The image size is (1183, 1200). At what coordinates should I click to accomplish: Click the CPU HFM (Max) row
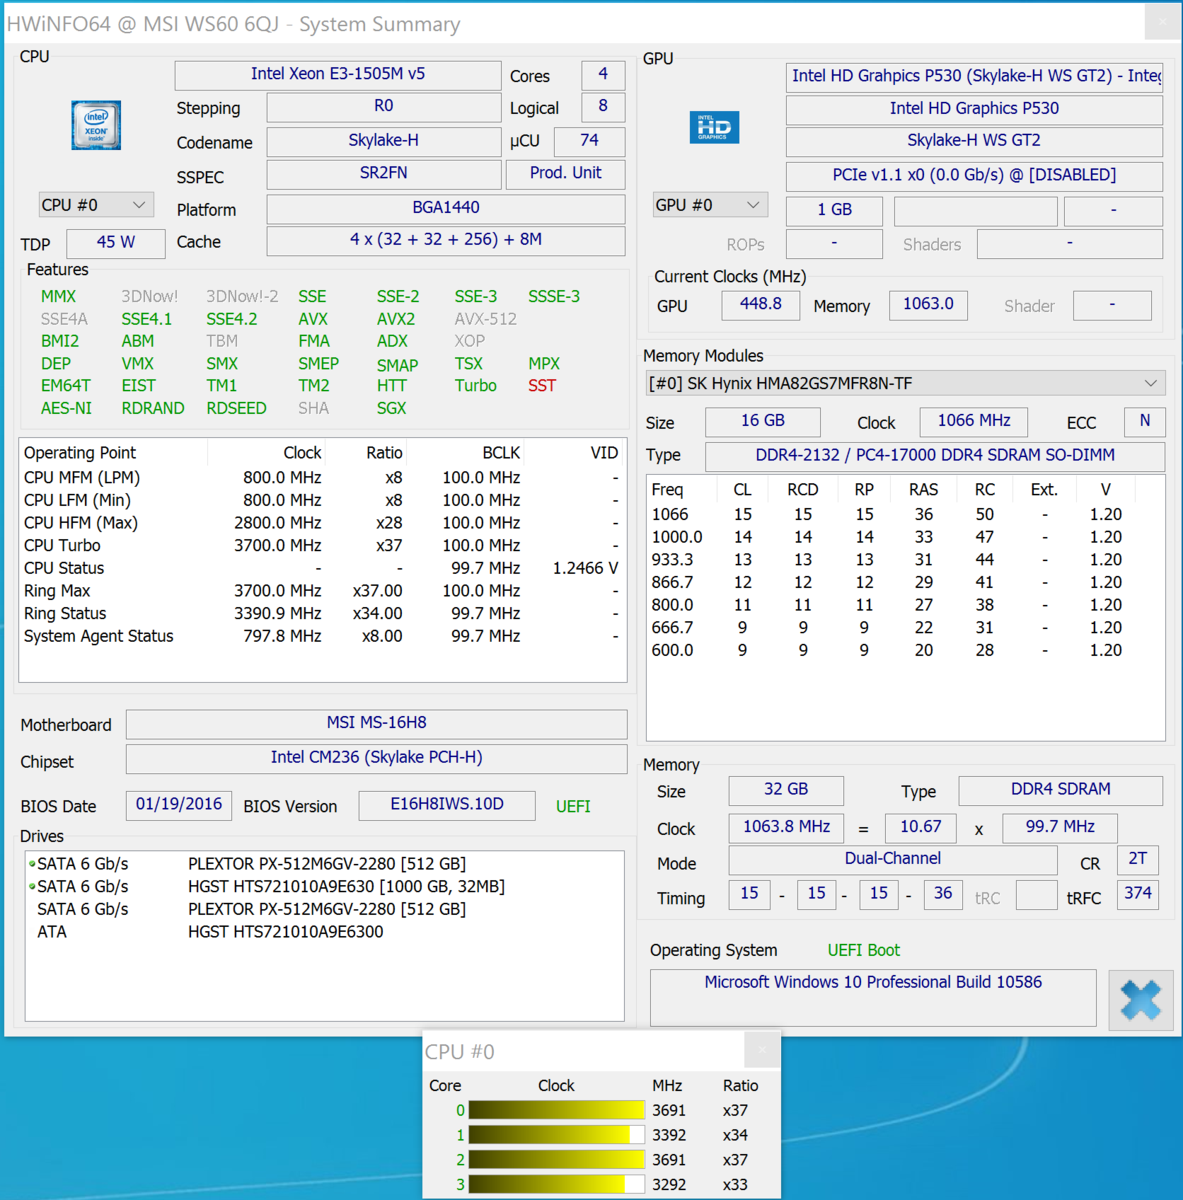point(321,522)
